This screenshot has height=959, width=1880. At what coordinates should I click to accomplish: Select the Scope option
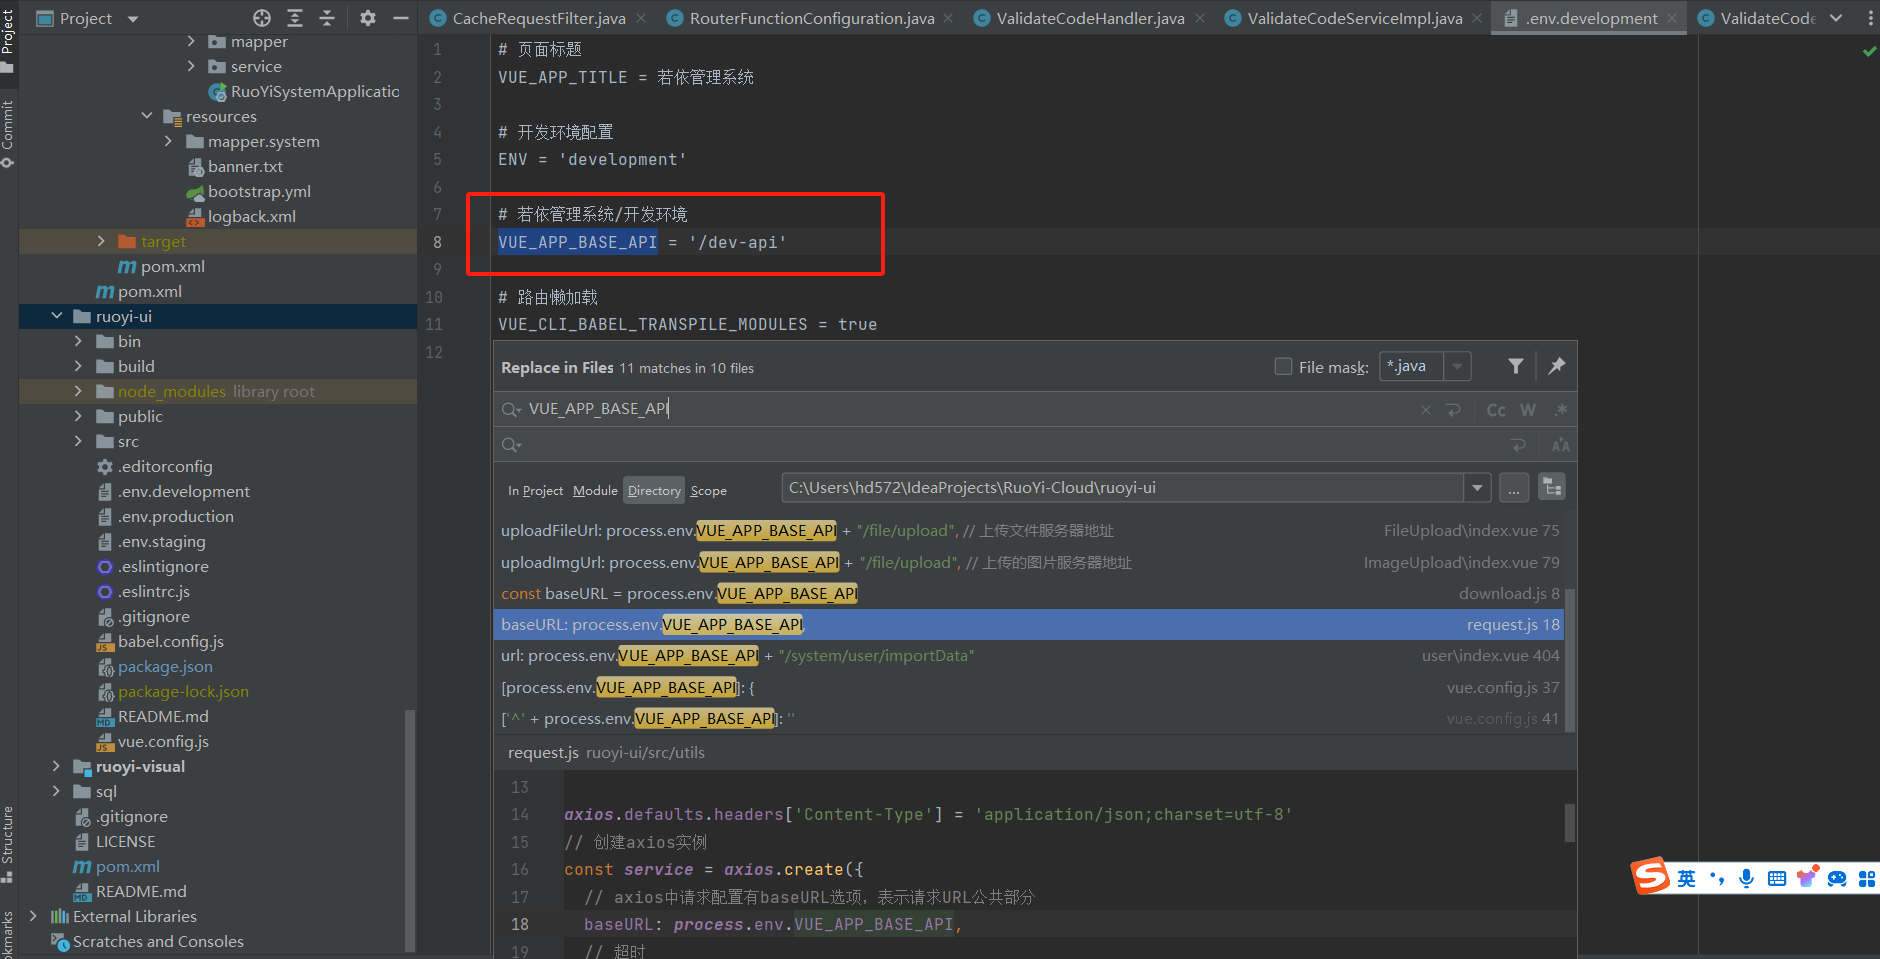pos(709,490)
